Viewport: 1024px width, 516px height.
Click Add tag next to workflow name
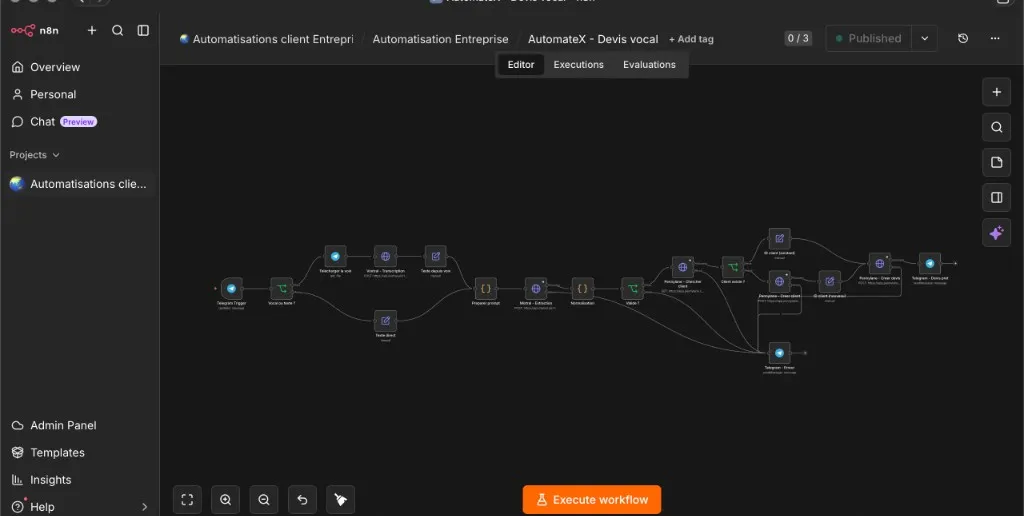(691, 39)
